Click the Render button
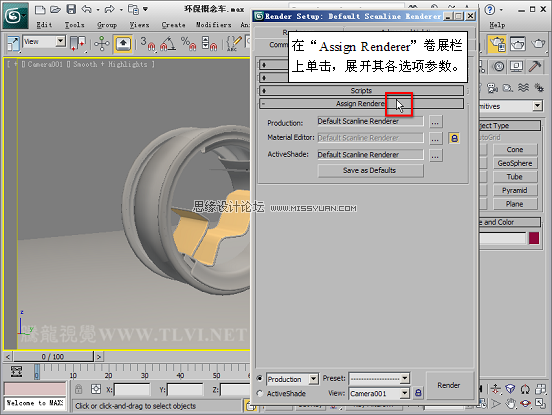Screen dimensions: 552x415 [x=449, y=385]
